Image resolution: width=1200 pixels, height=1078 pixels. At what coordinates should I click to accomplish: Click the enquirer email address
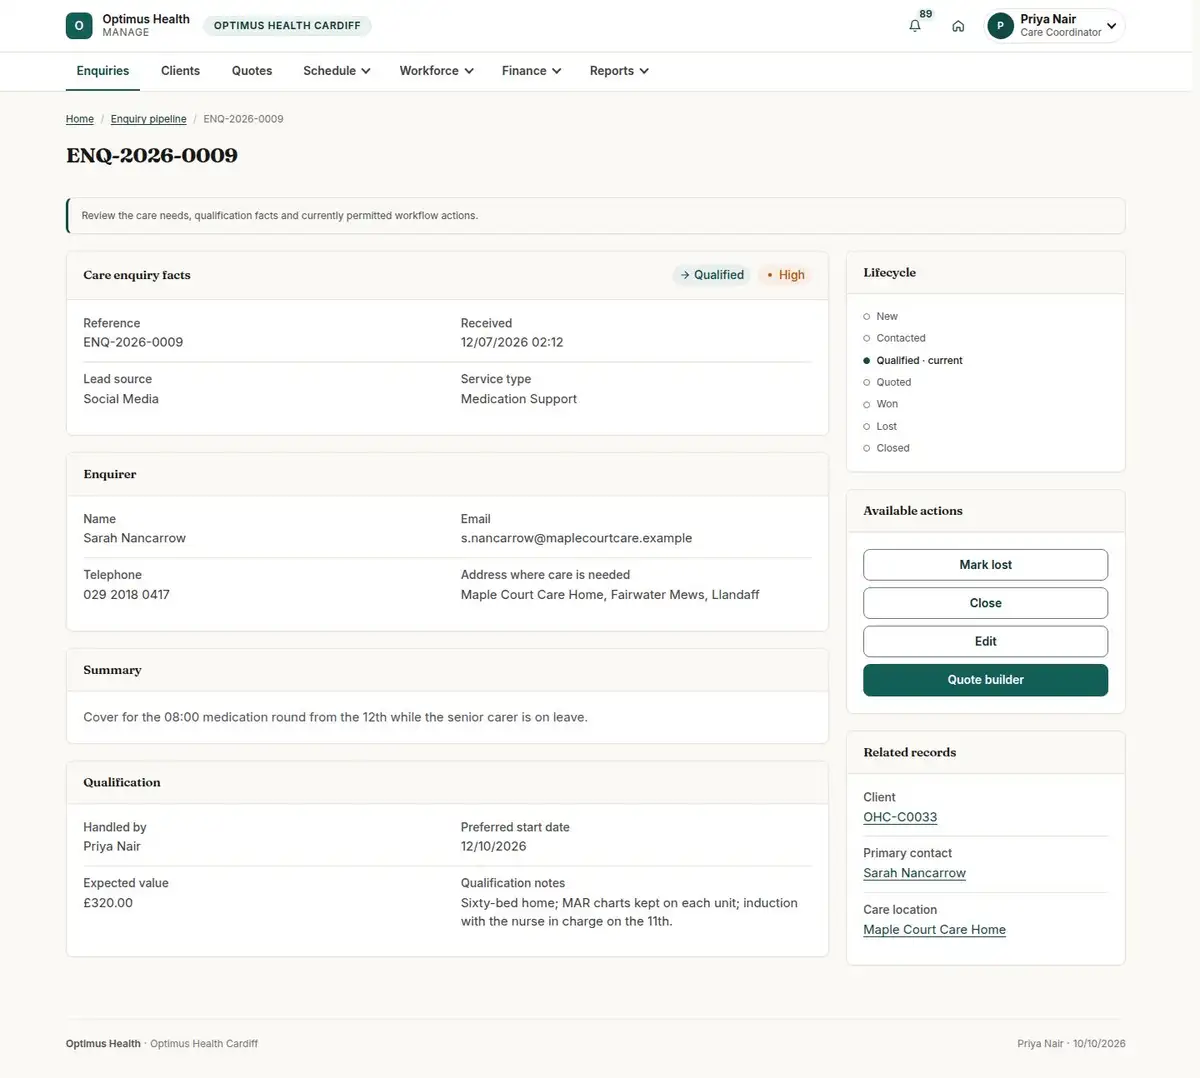click(577, 538)
